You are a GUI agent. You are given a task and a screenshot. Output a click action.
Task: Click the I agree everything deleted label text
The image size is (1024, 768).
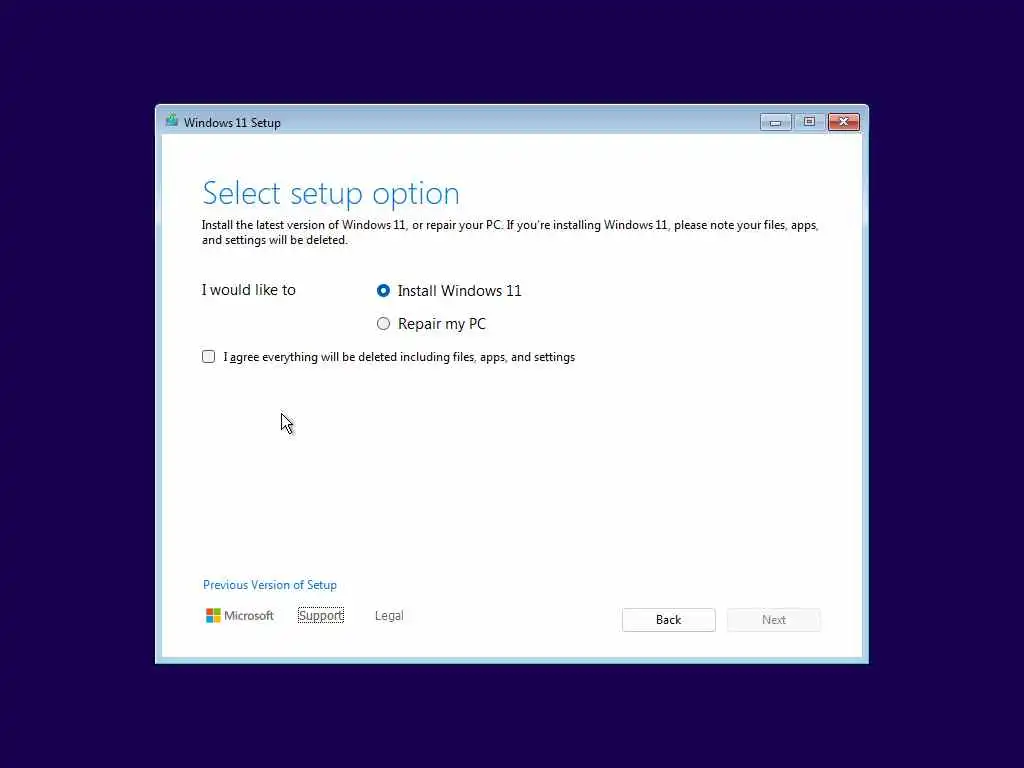click(399, 357)
